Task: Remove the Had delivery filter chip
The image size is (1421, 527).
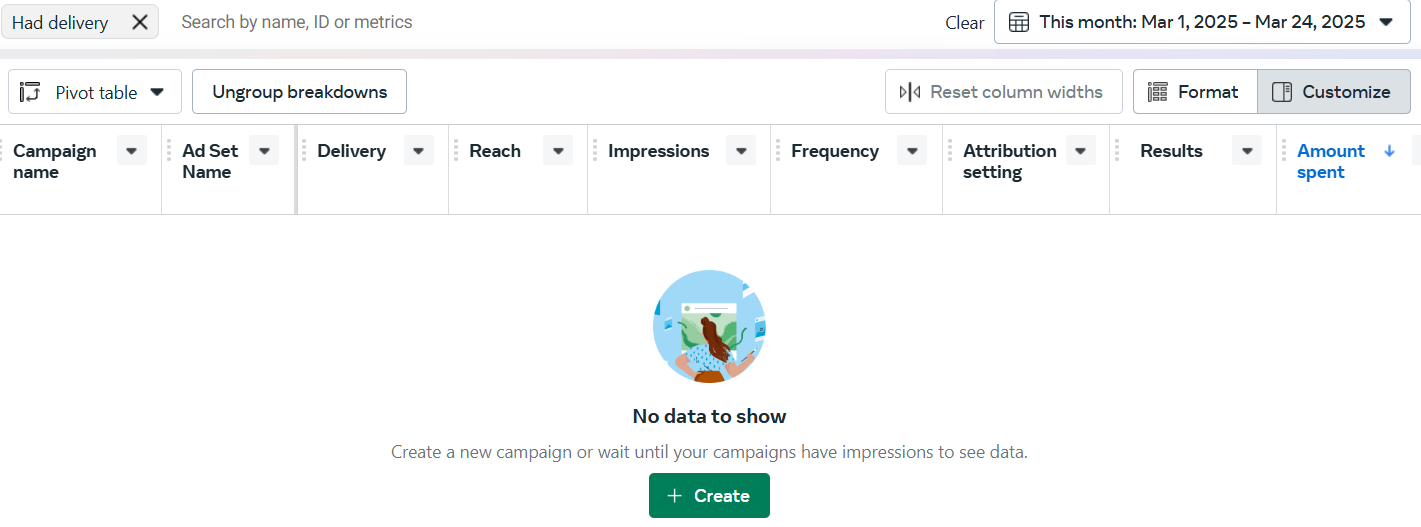Action: coord(140,22)
